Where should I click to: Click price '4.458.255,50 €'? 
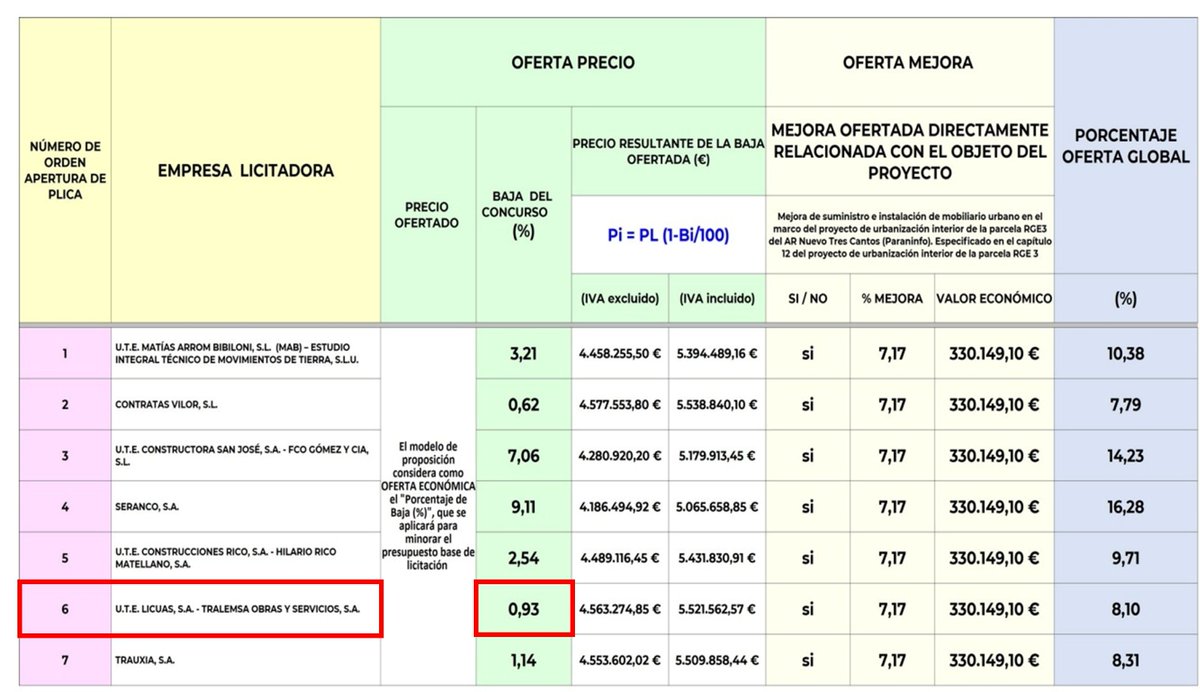point(620,353)
